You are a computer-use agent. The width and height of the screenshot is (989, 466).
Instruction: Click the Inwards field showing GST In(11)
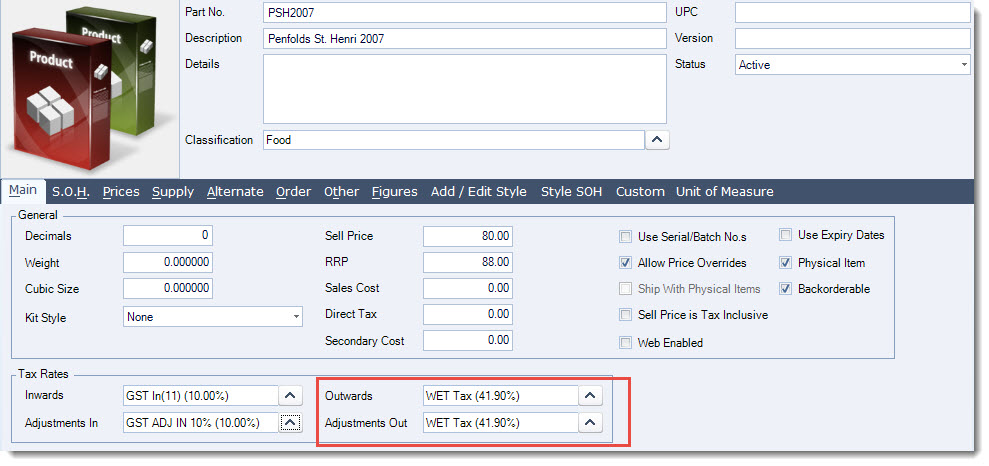pos(201,395)
